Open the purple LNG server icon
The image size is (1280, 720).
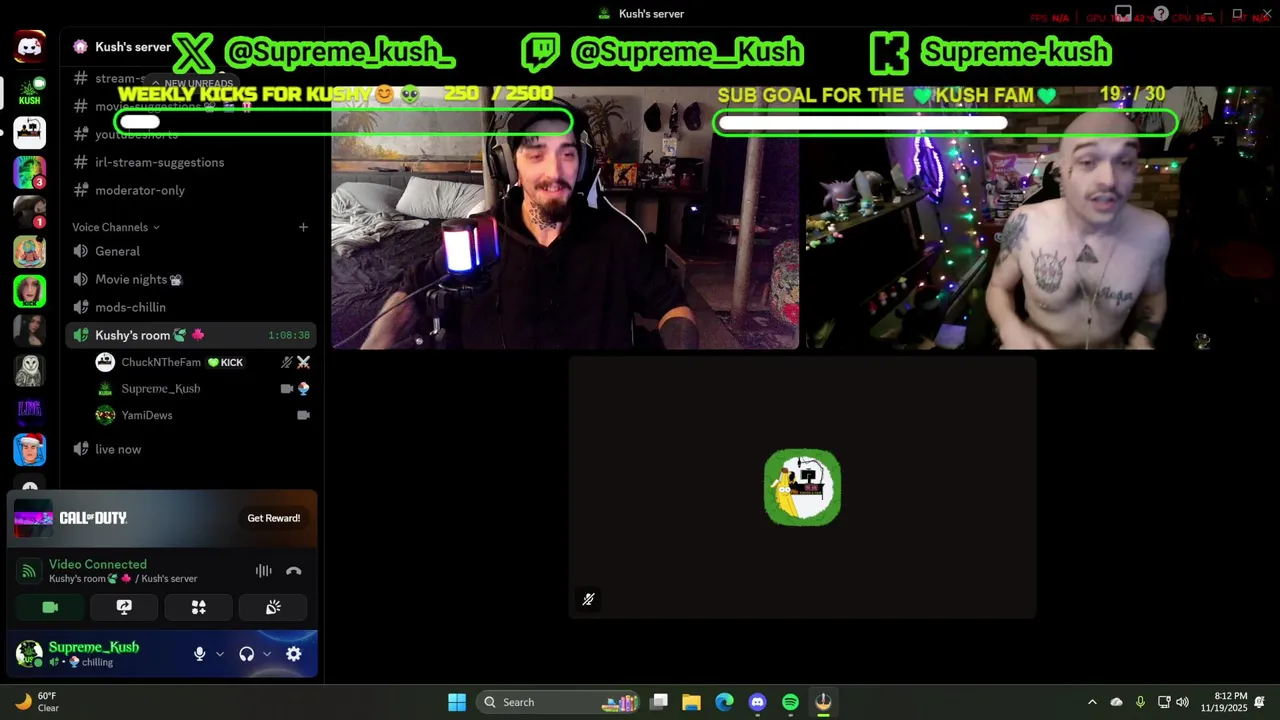point(29,410)
